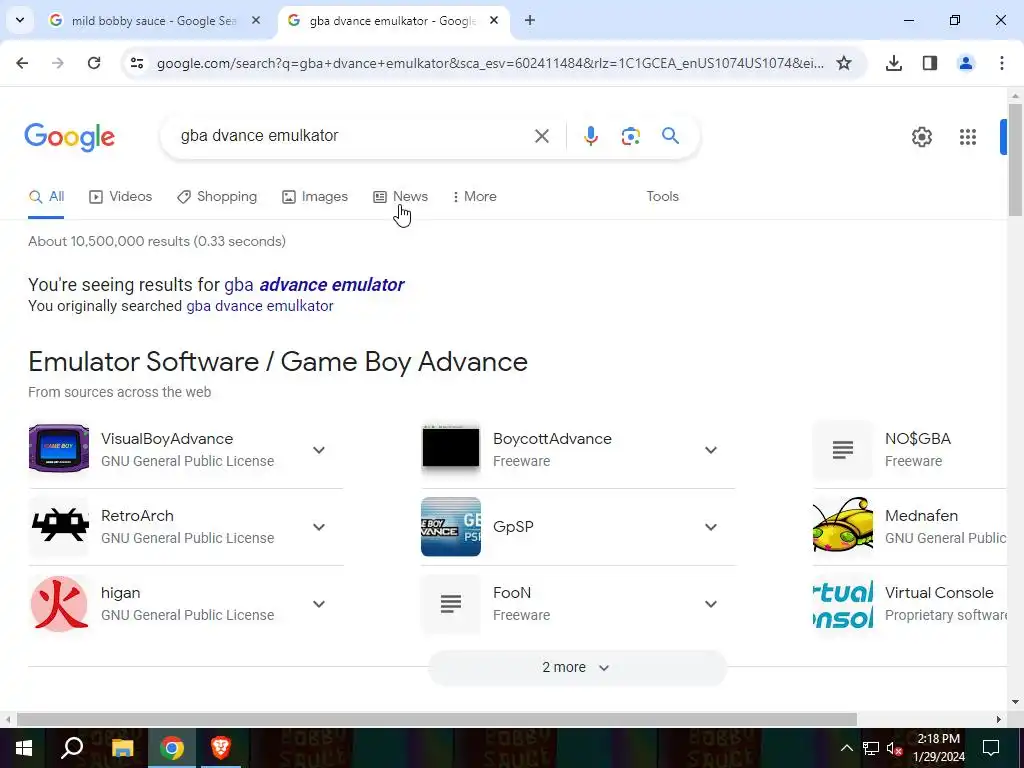Start voice search with microphone icon
This screenshot has width=1024, height=768.
click(590, 136)
